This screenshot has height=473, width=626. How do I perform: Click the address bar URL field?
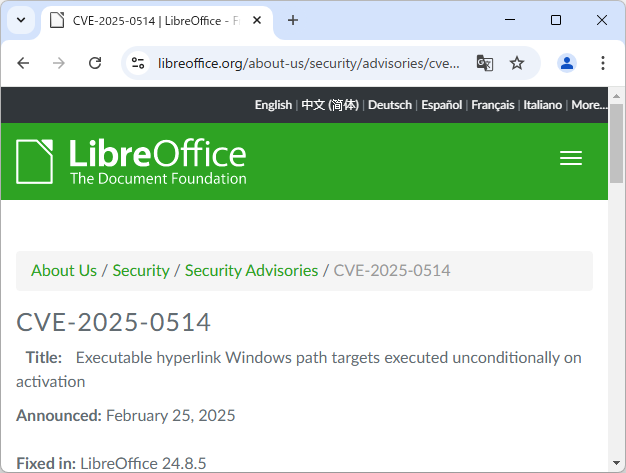pyautogui.click(x=308, y=63)
